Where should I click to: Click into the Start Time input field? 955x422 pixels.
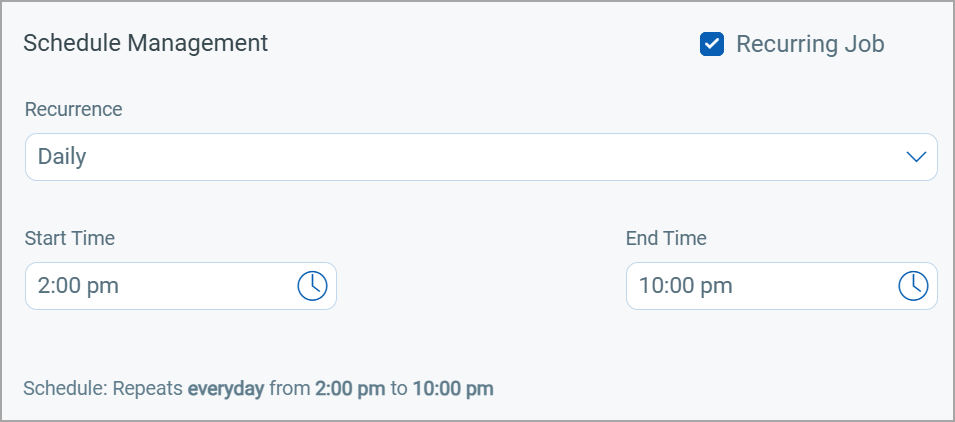click(x=181, y=286)
